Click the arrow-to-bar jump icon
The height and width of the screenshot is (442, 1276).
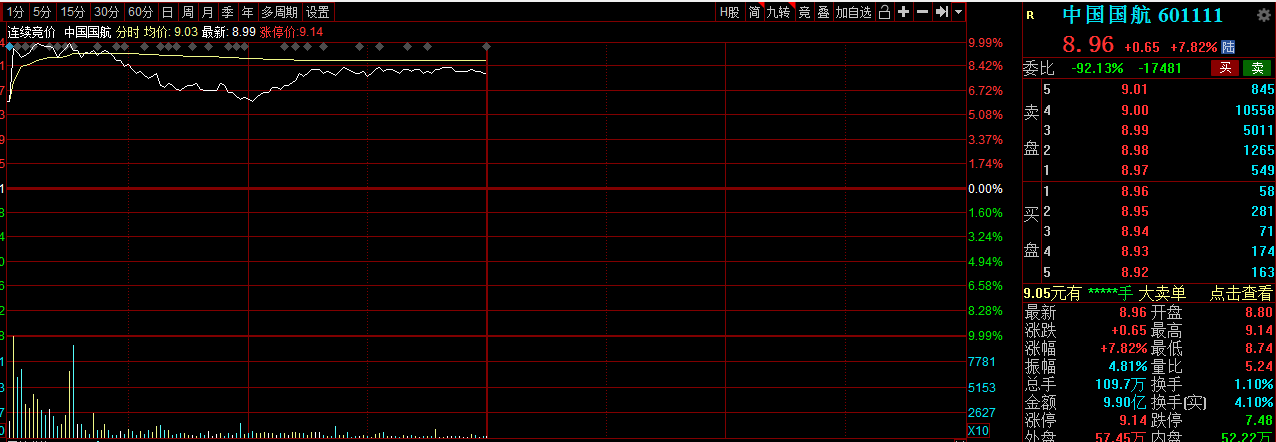pos(942,12)
